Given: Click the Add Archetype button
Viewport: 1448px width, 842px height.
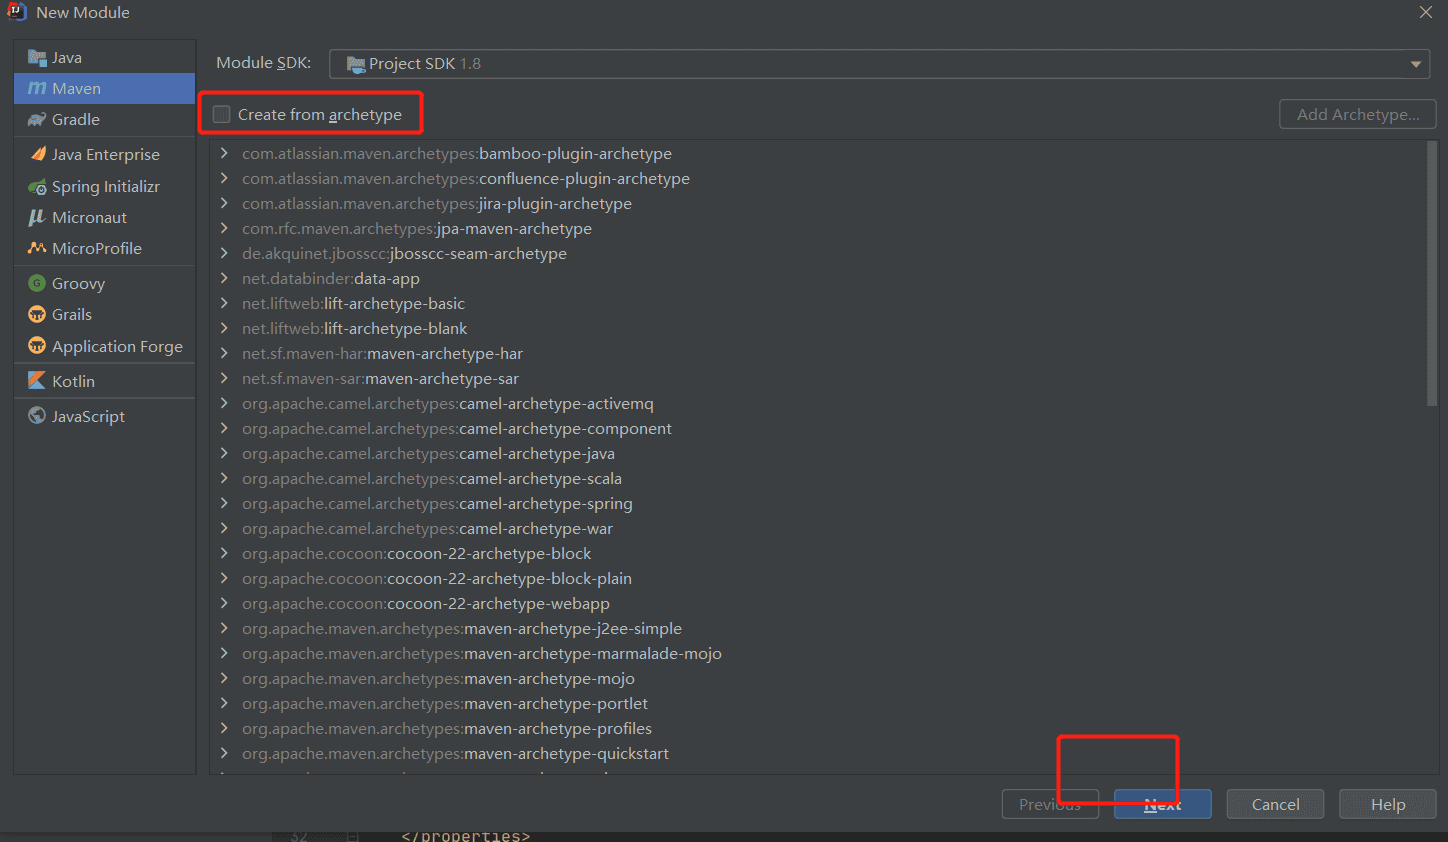Looking at the screenshot, I should 1358,114.
